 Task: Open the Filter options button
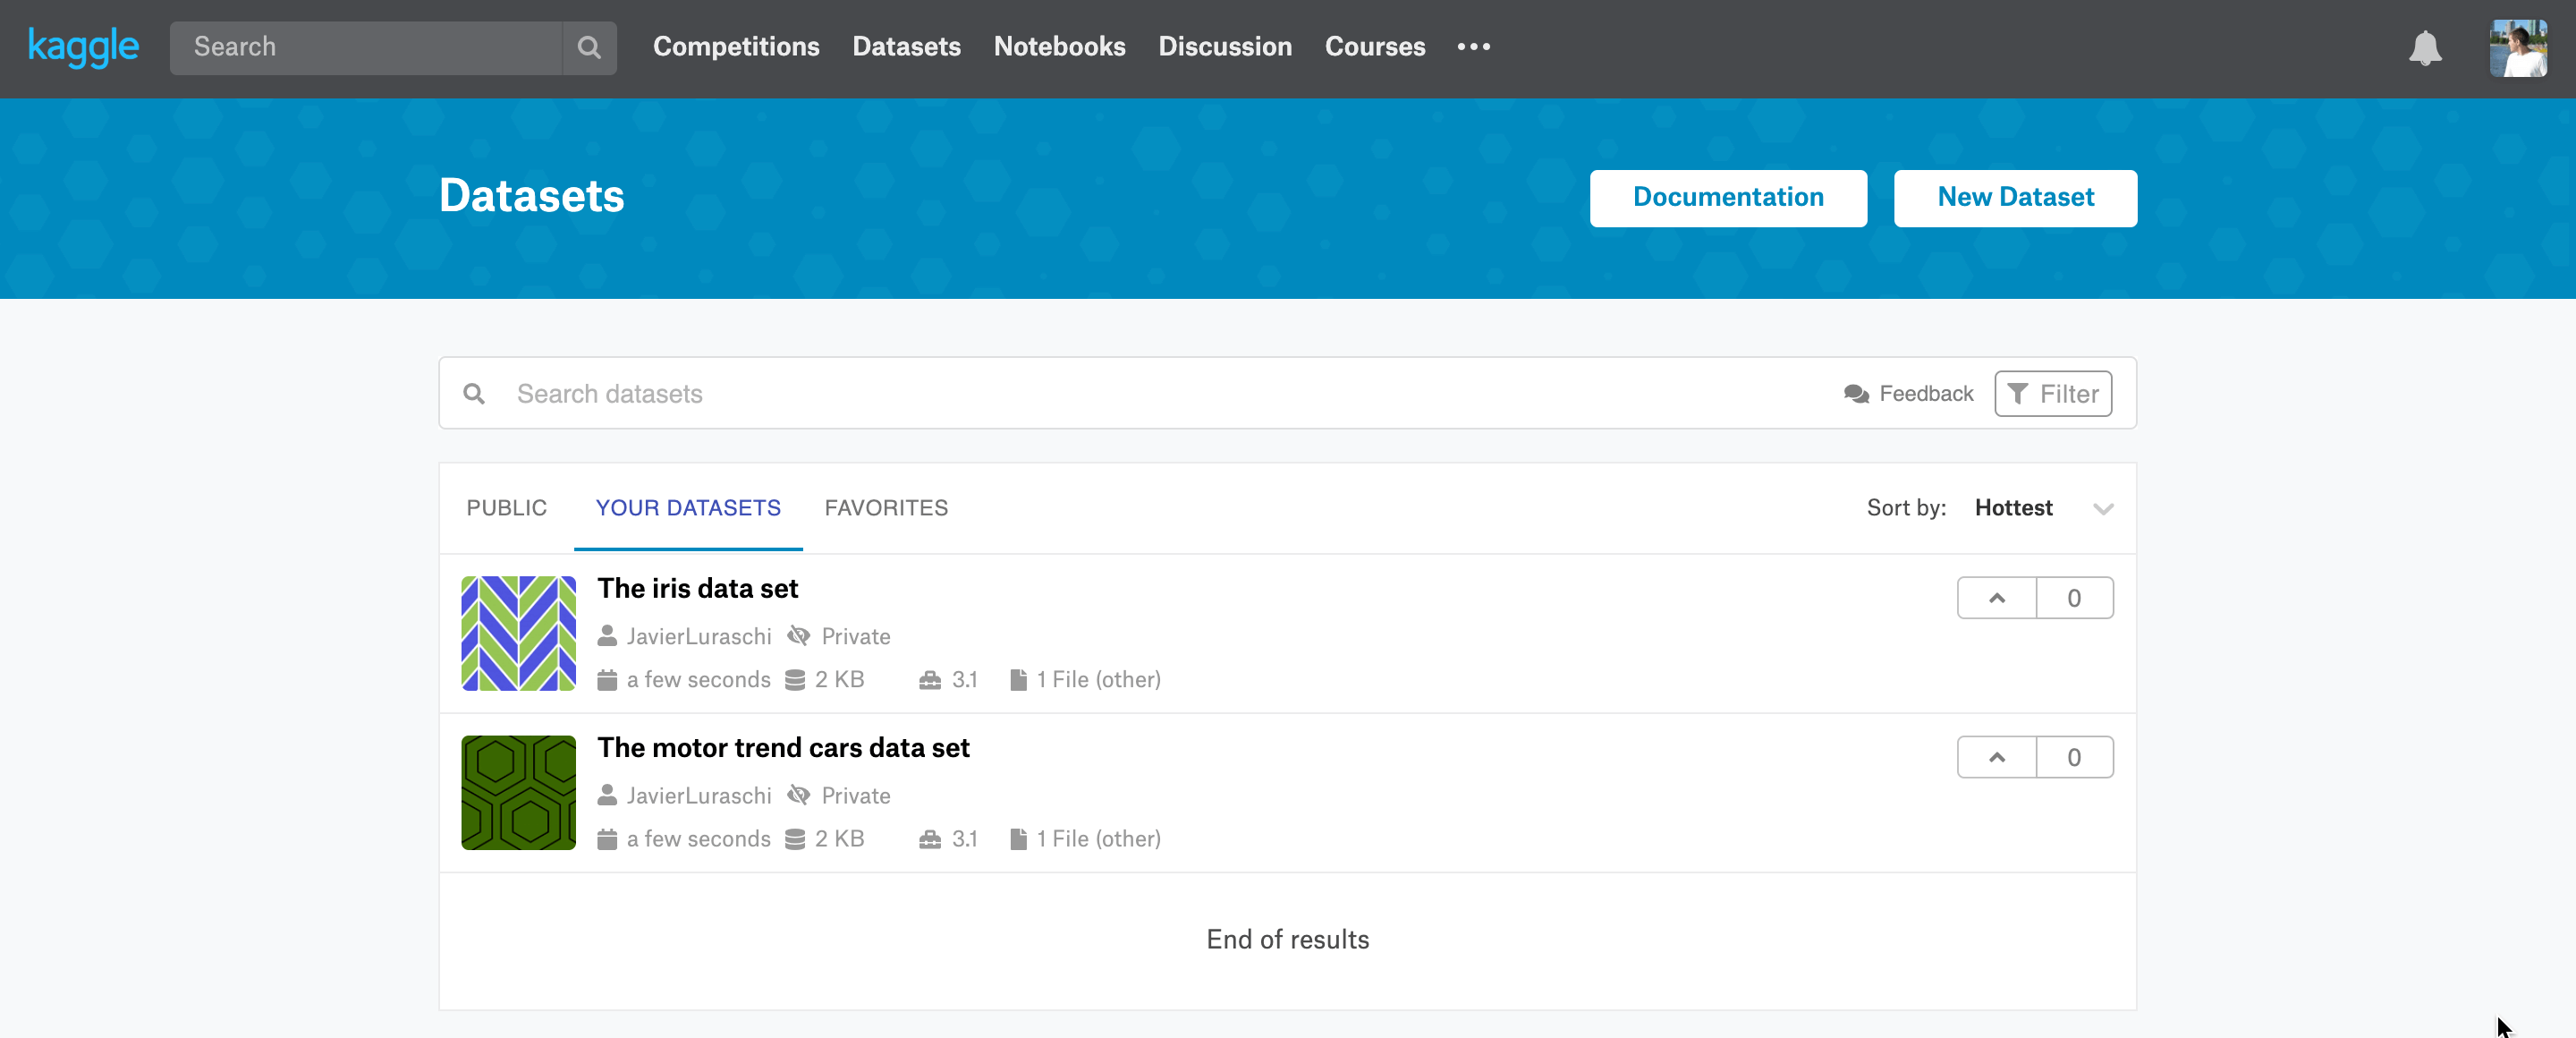2052,394
